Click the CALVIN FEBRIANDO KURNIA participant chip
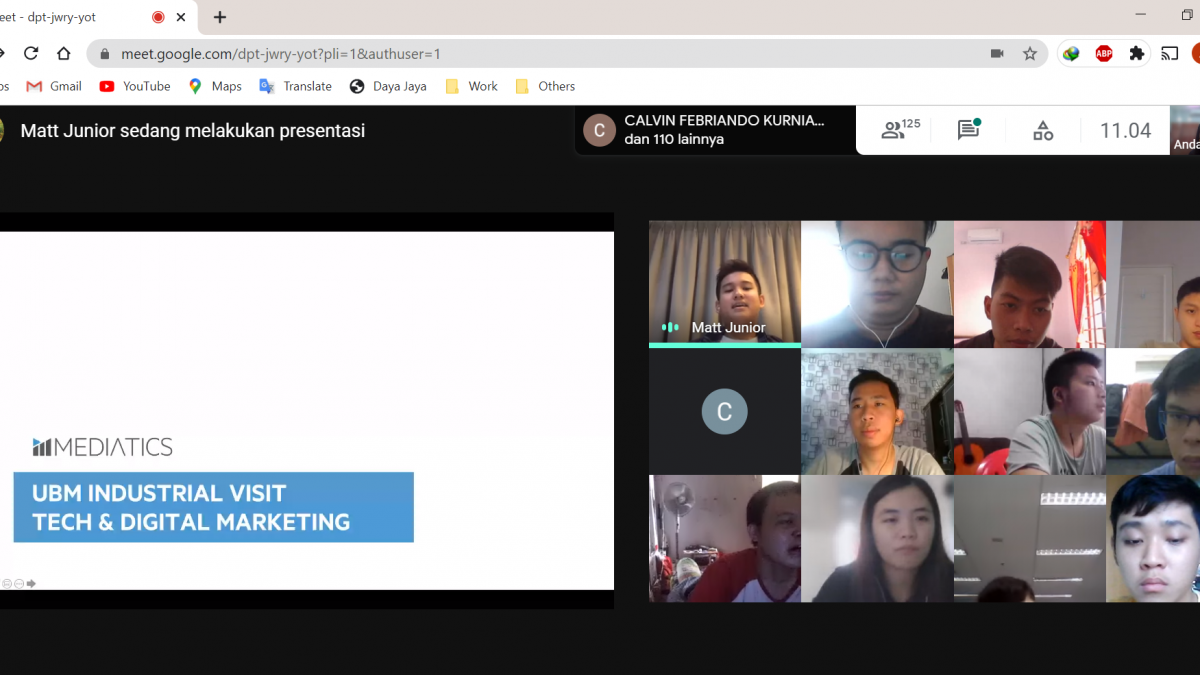The width and height of the screenshot is (1200, 675). [x=715, y=130]
